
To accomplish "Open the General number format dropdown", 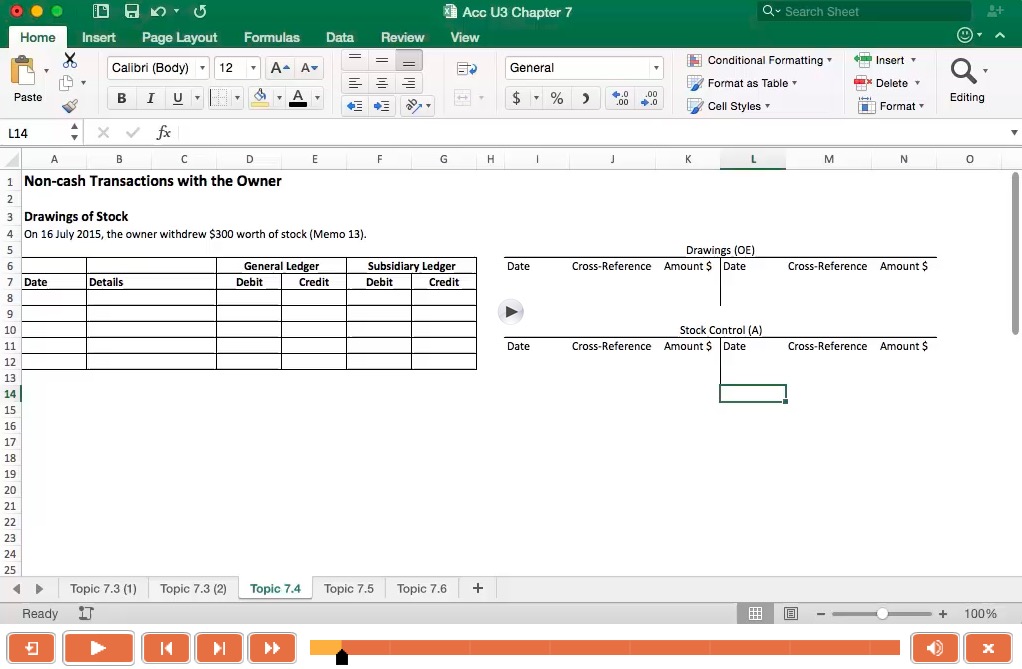I will (584, 68).
